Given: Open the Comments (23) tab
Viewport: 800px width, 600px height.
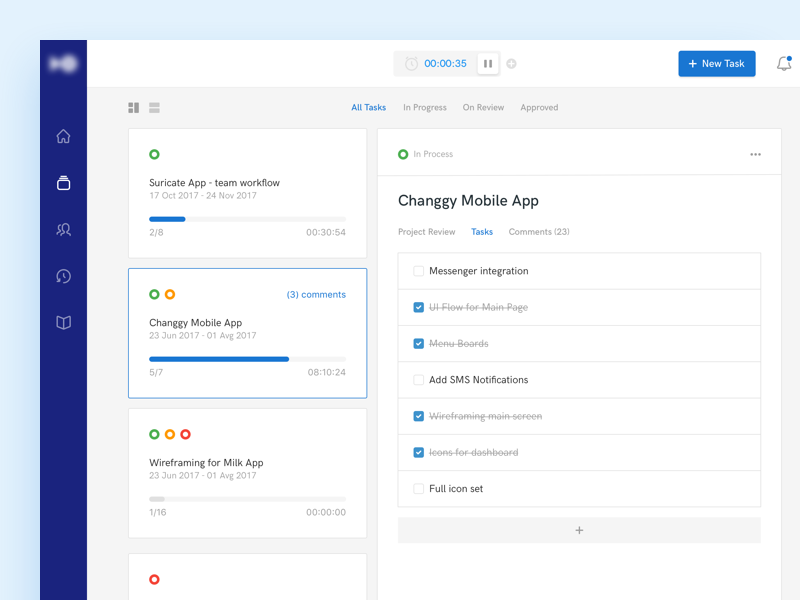Looking at the screenshot, I should point(539,232).
